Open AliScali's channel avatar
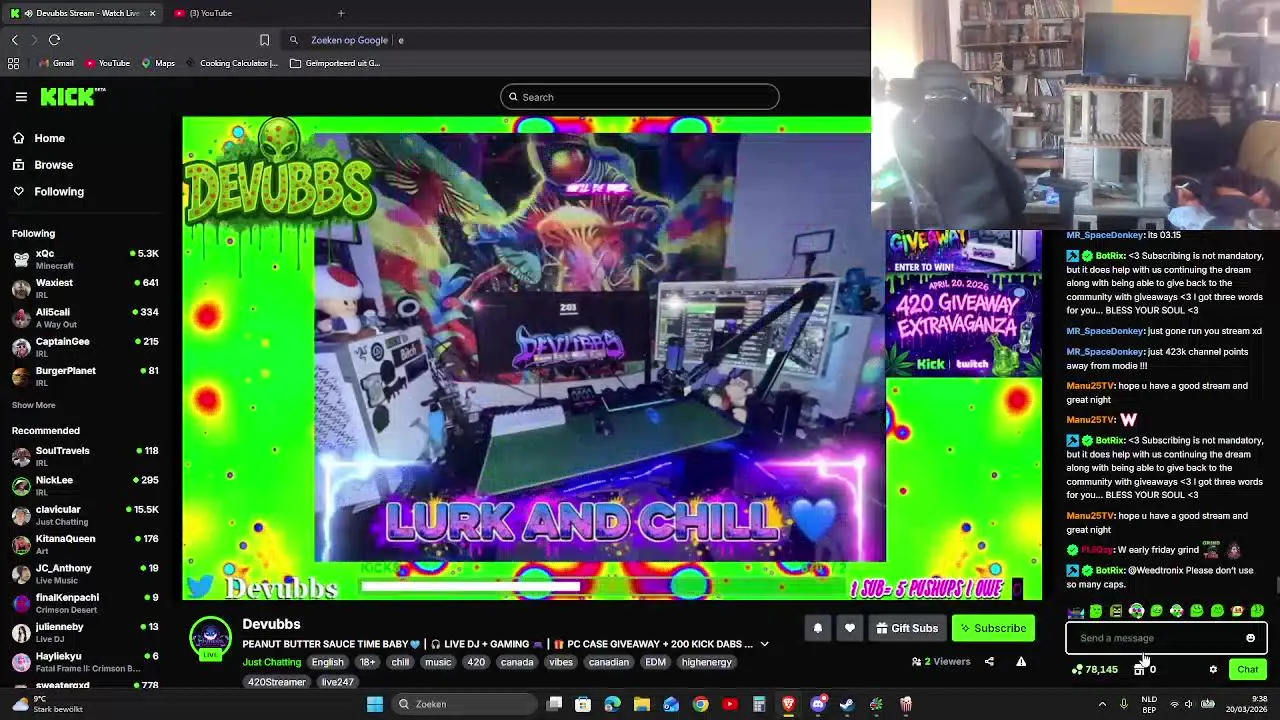1280x720 pixels. 21,318
